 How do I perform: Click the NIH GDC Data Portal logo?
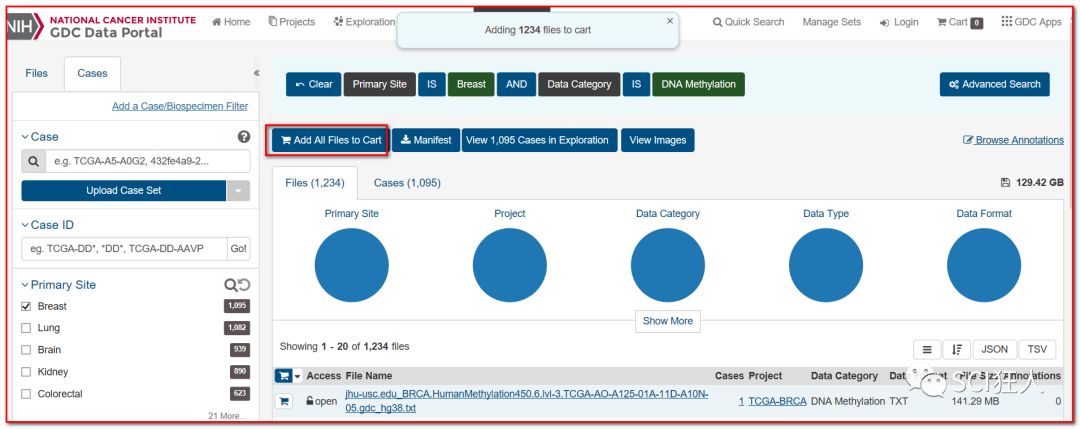[x=101, y=27]
